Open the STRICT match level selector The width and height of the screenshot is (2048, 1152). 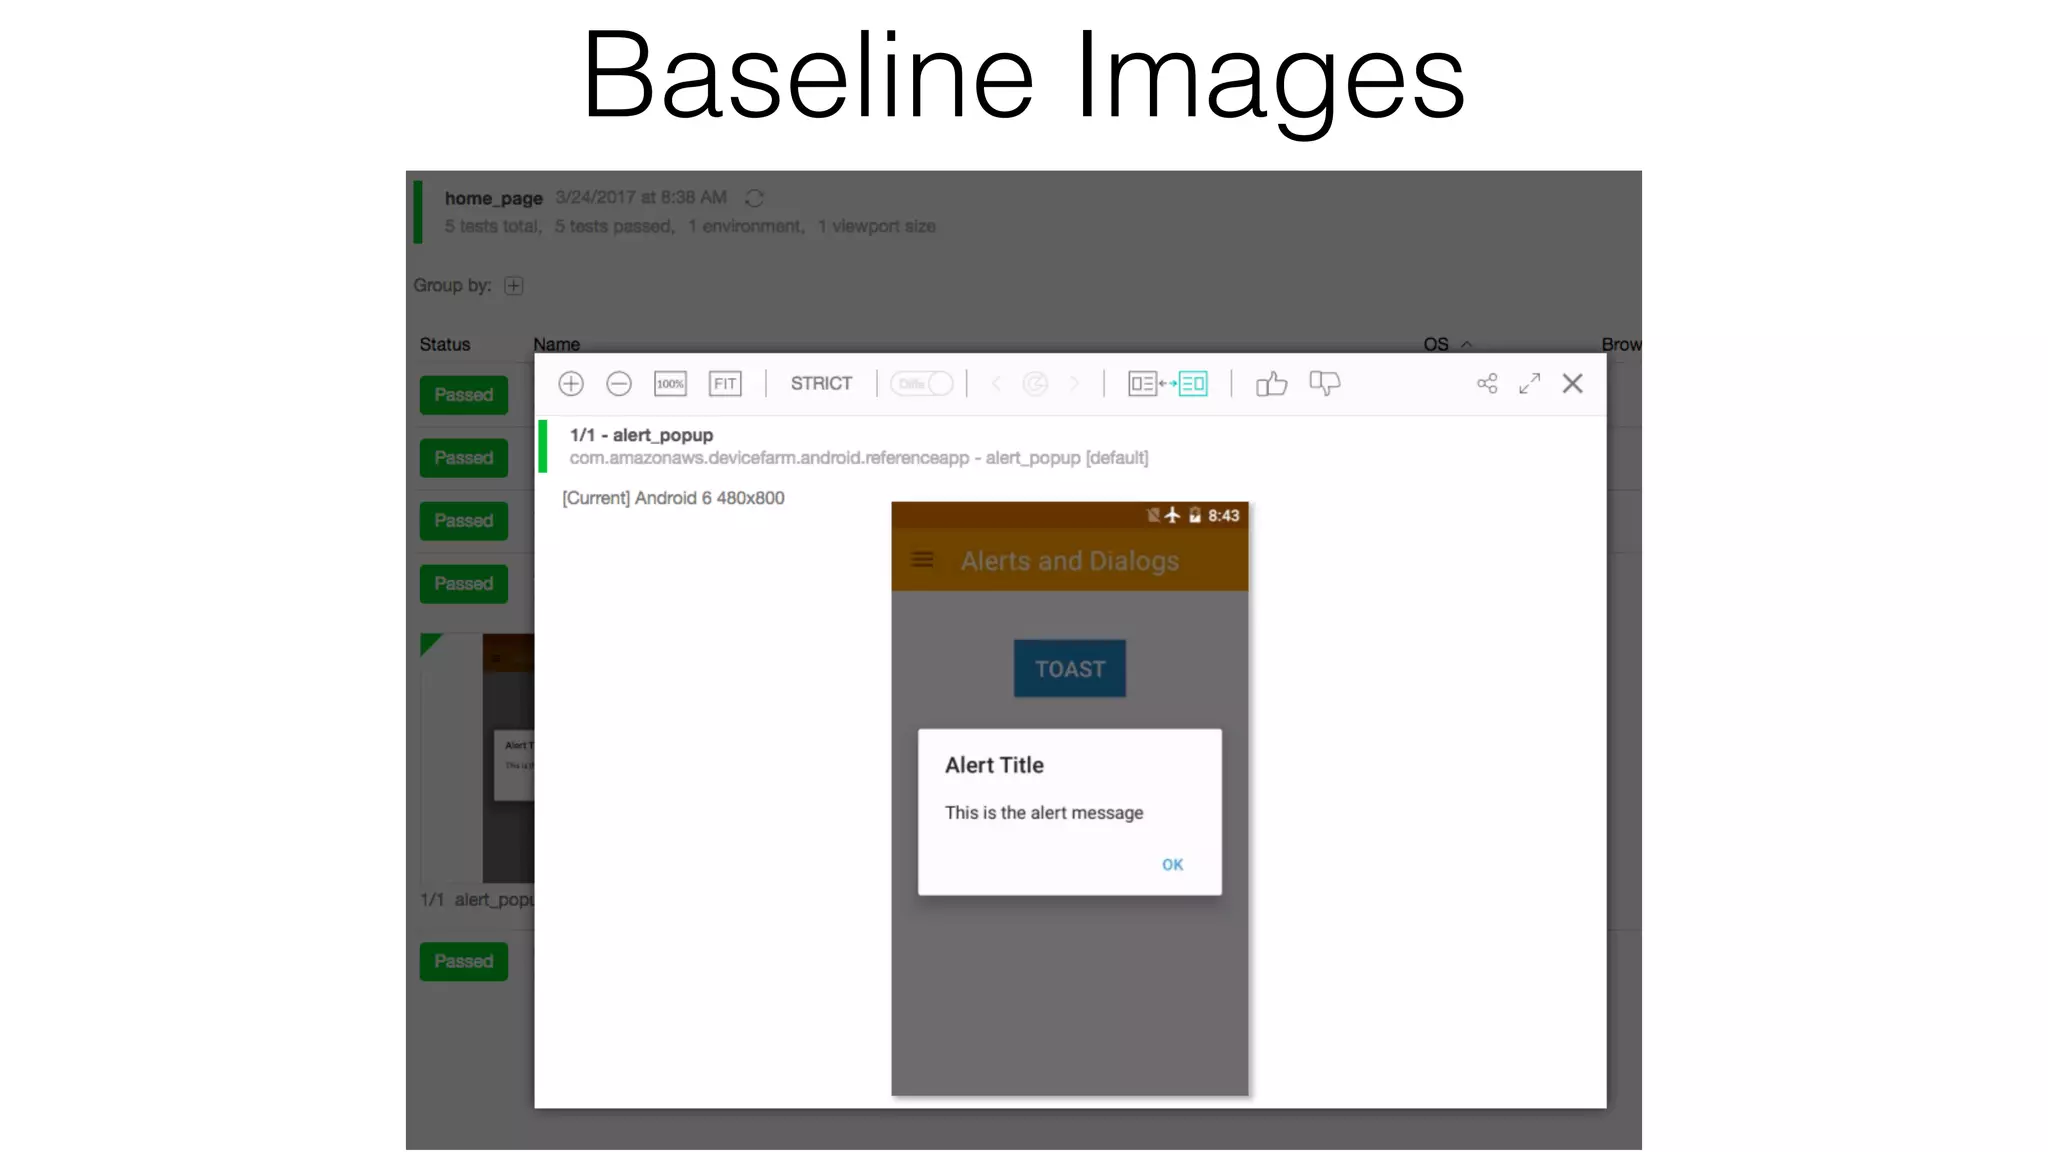point(821,384)
